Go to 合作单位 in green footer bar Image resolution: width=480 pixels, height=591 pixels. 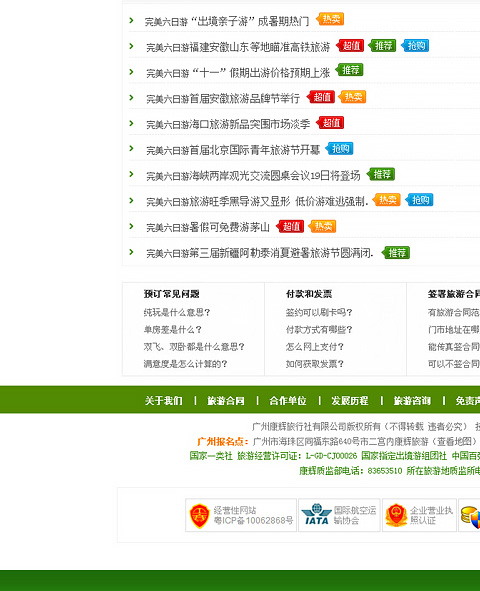[x=288, y=400]
